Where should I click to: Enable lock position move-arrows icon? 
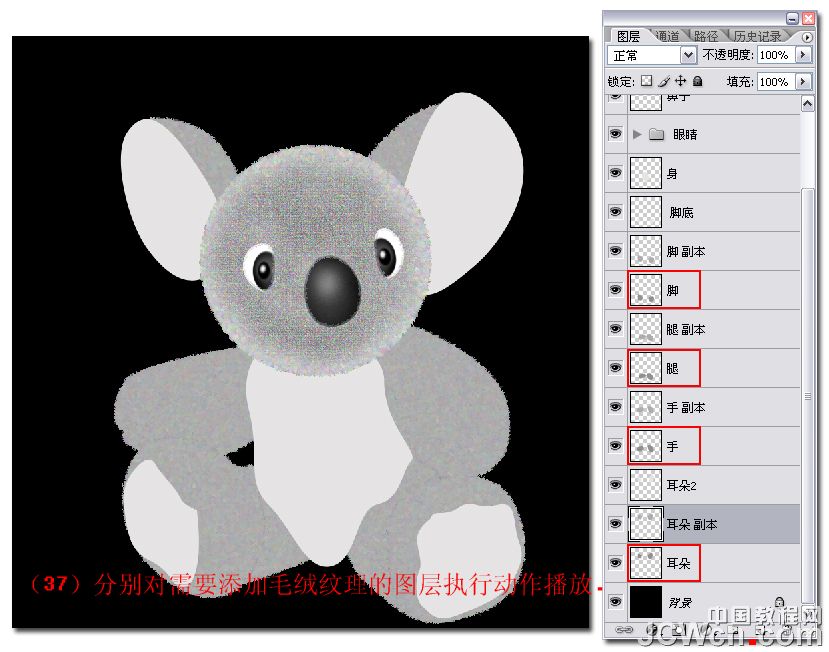[x=680, y=81]
